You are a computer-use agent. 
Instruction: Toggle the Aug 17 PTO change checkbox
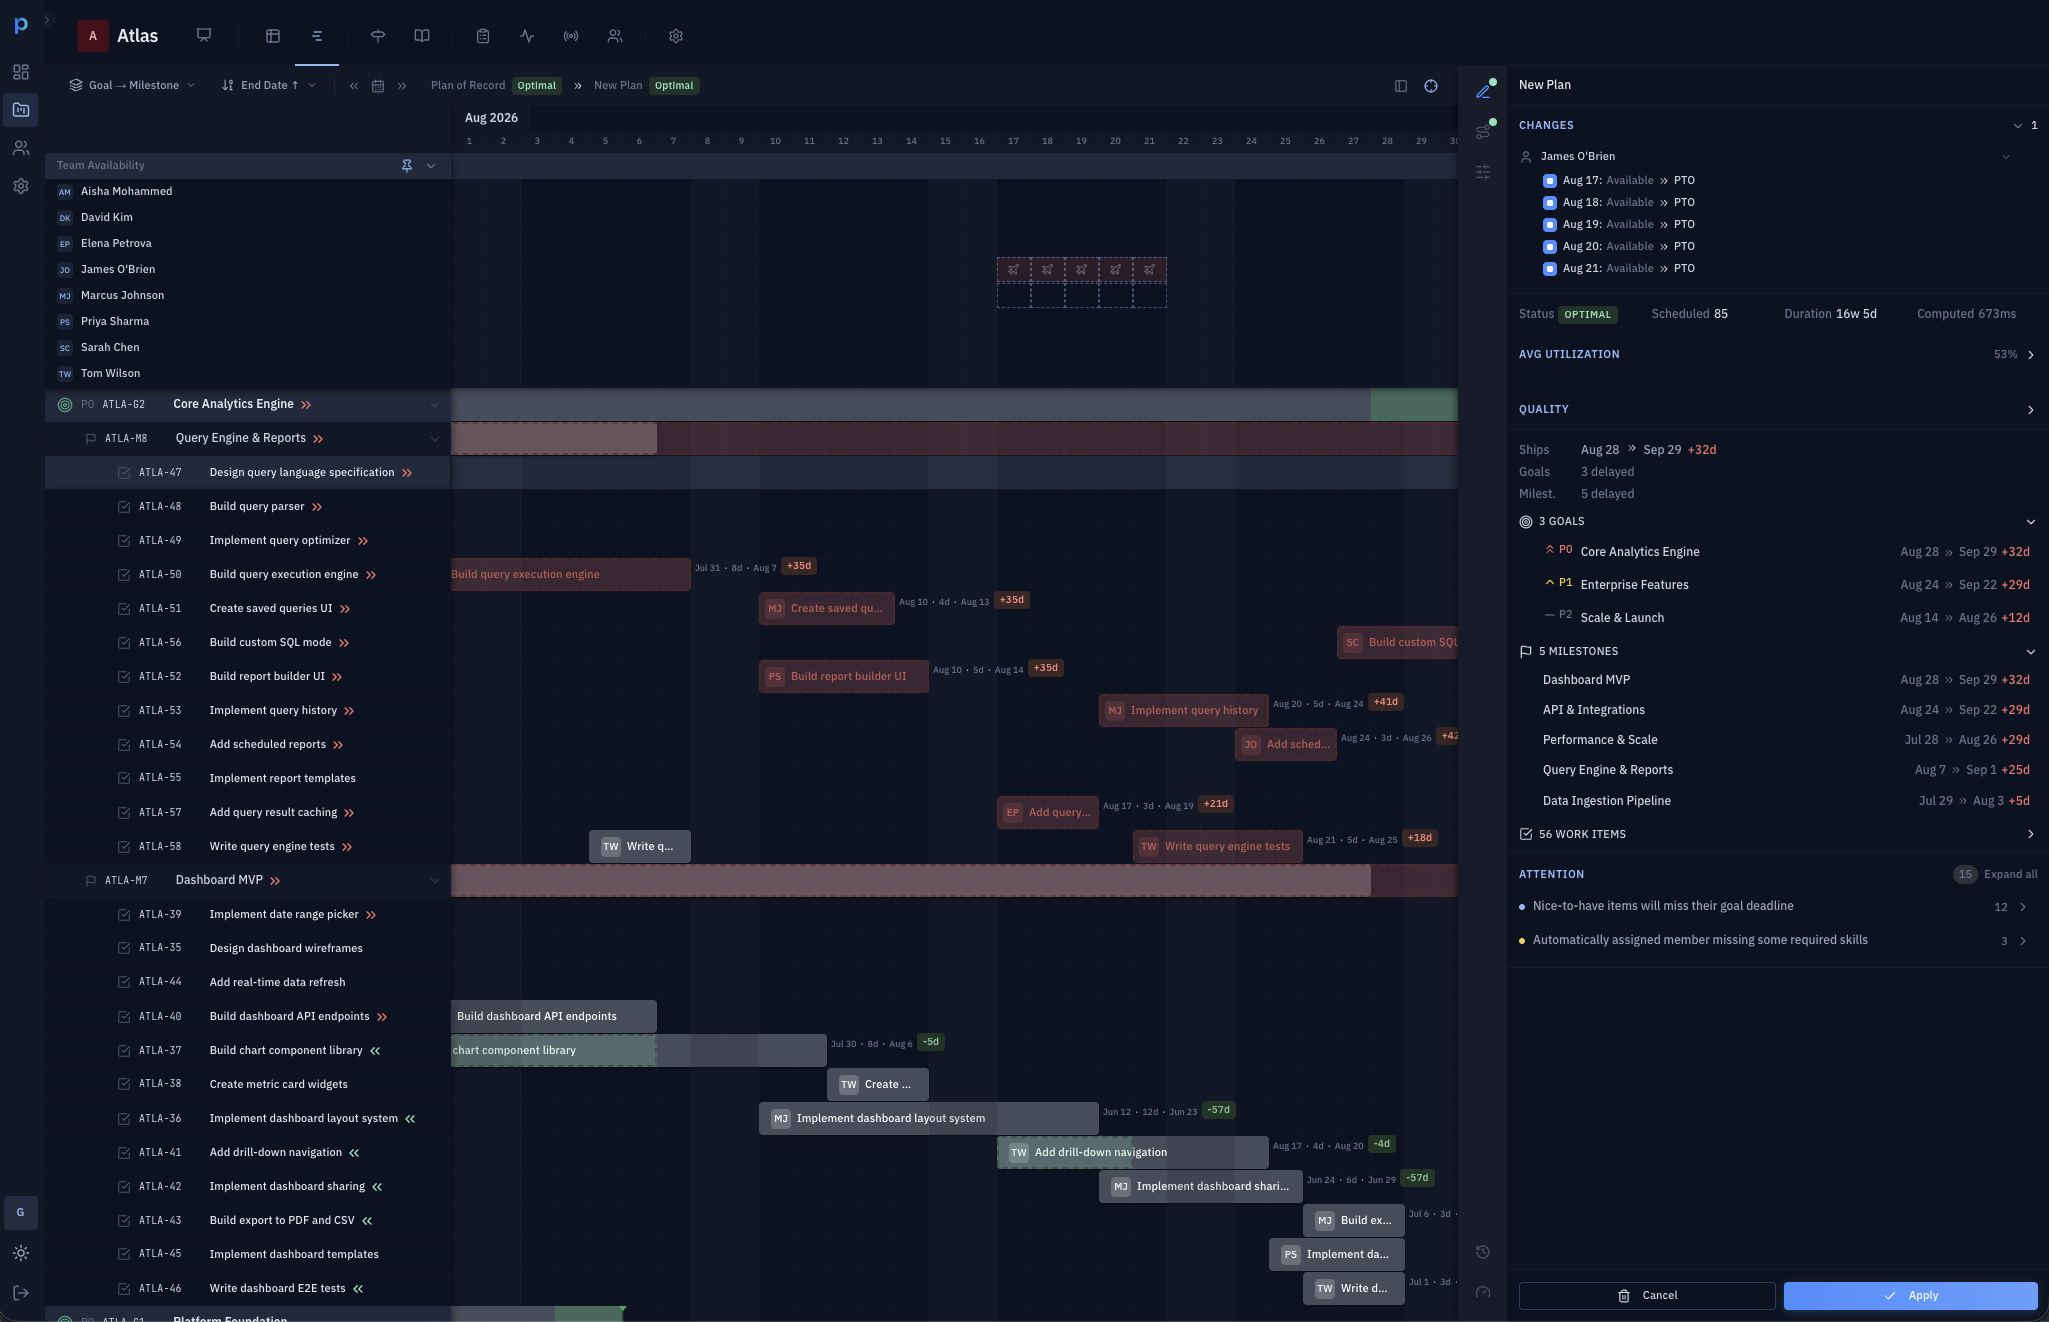1550,181
